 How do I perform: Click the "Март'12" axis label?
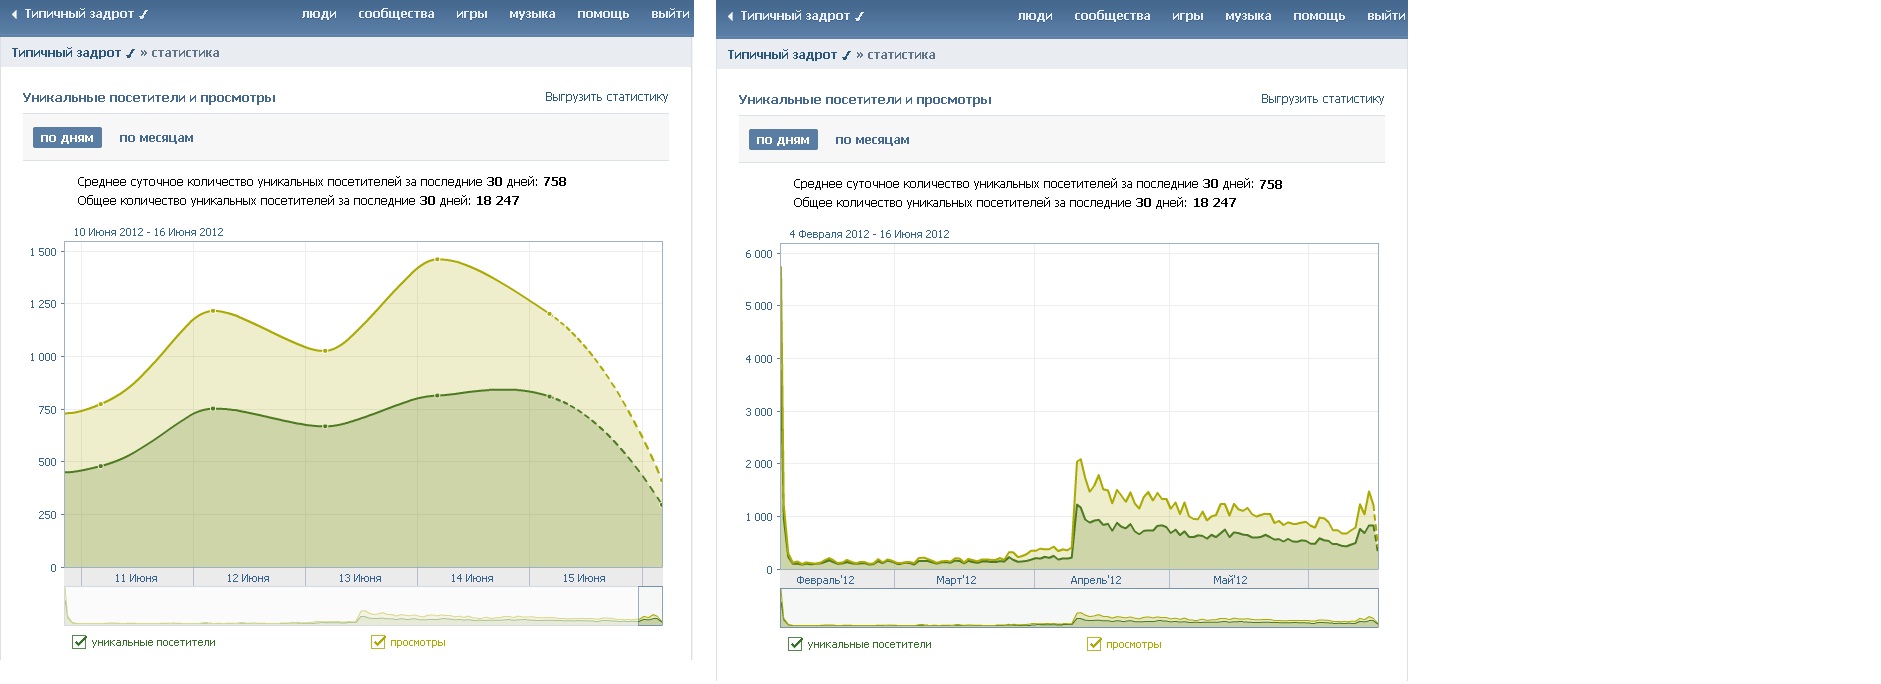(956, 580)
